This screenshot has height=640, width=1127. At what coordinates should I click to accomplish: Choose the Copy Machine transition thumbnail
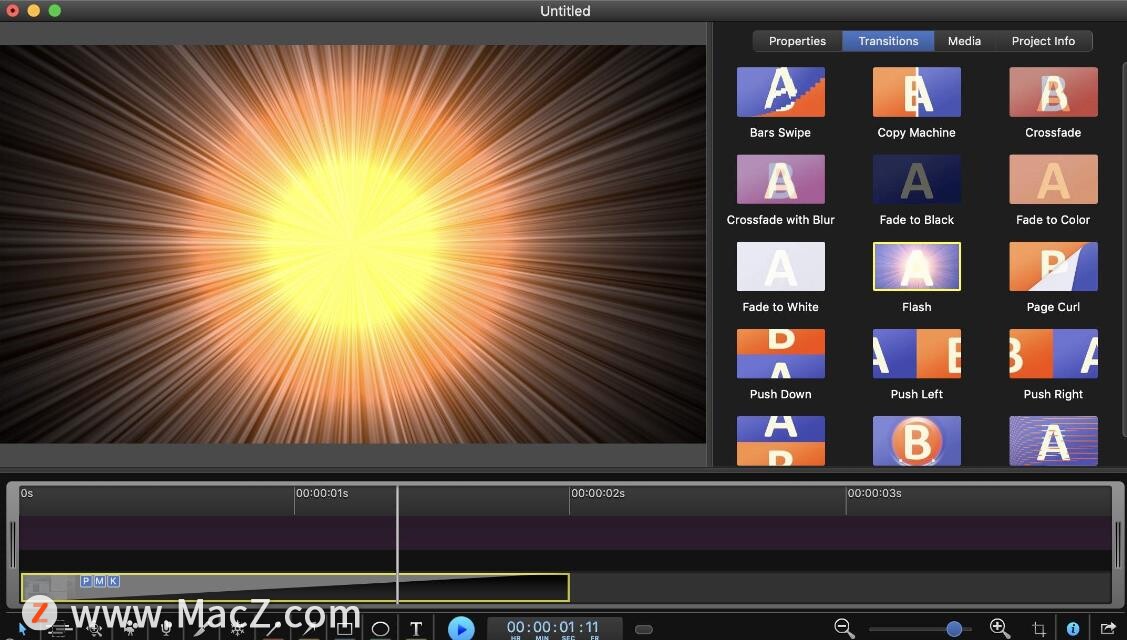[x=916, y=92]
